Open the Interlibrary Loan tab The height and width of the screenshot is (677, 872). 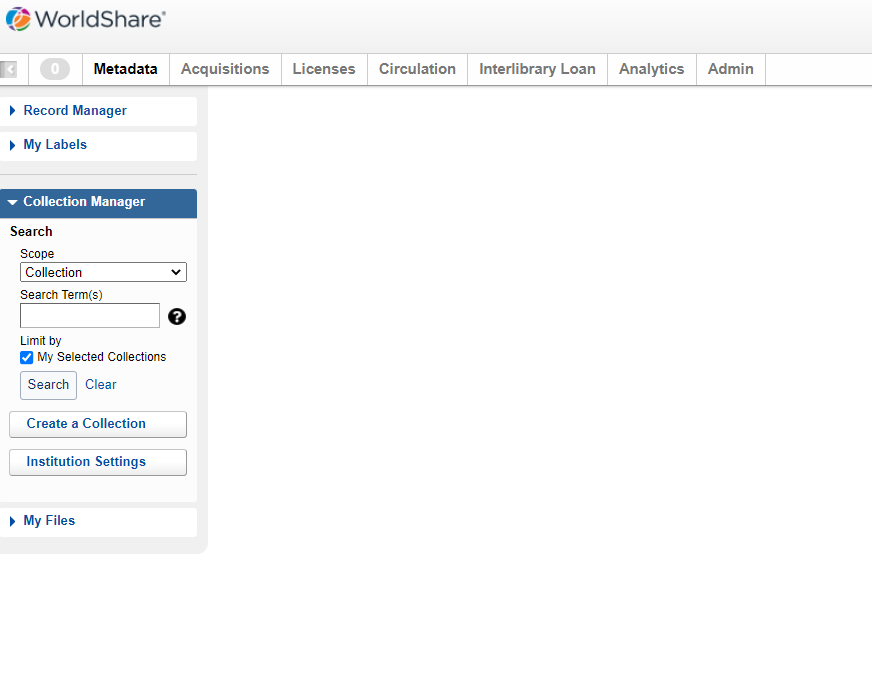click(537, 69)
